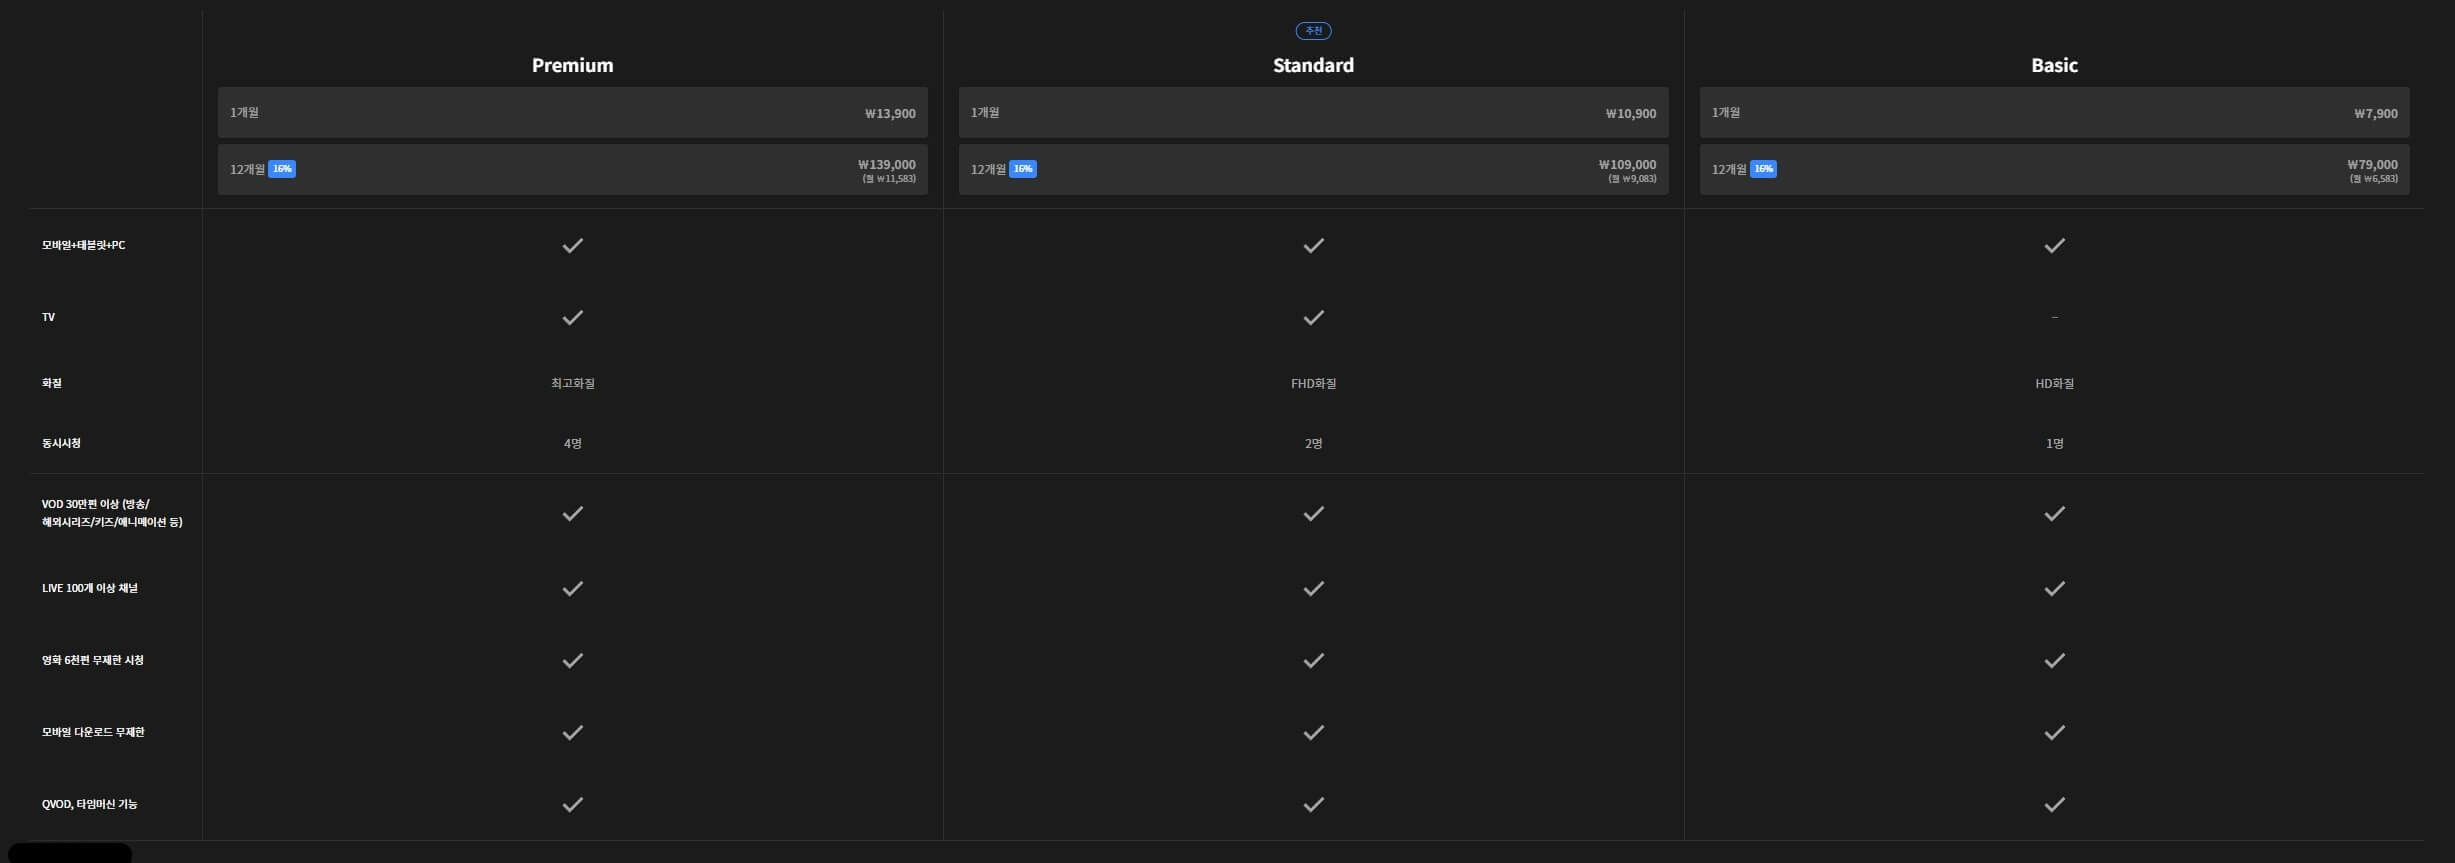
Task: Click Basic checkmark for 영화 6천편 무제한 시청
Action: tap(2054, 660)
